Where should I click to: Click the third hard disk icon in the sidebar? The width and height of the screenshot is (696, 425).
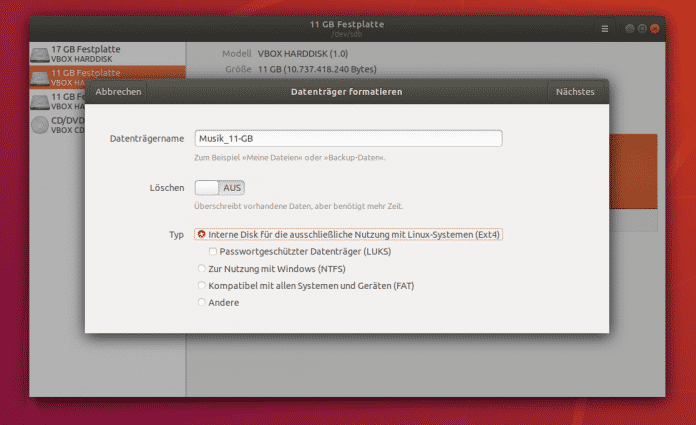coord(40,101)
